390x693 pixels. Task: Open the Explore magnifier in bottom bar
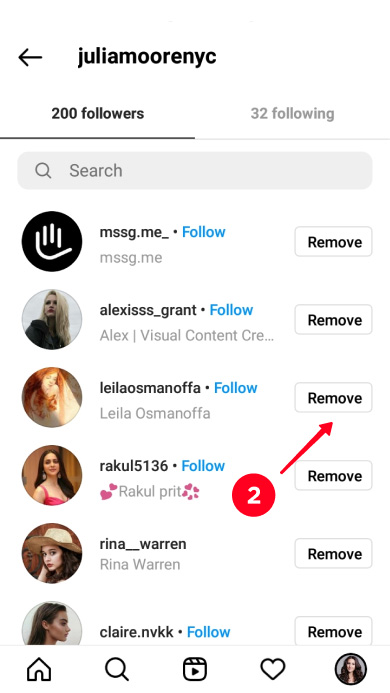point(117,669)
